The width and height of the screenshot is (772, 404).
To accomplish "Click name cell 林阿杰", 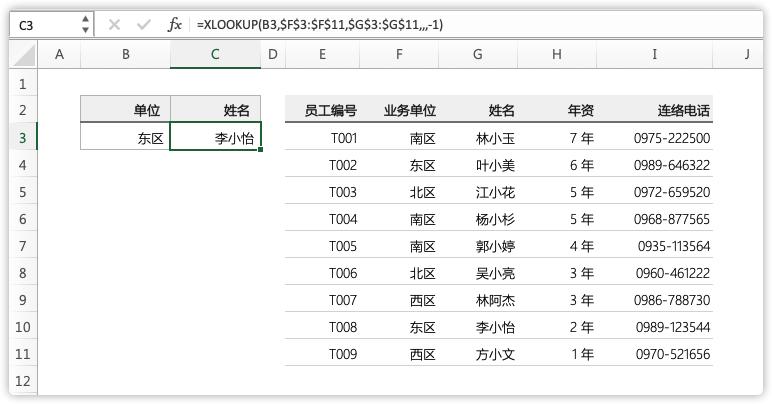I will tap(478, 300).
